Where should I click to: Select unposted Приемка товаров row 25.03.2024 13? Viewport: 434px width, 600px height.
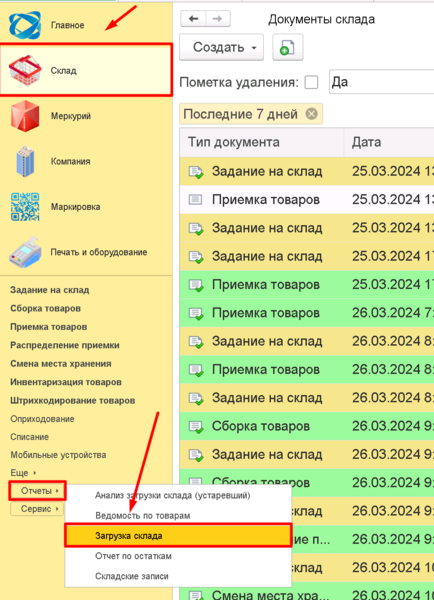307,199
